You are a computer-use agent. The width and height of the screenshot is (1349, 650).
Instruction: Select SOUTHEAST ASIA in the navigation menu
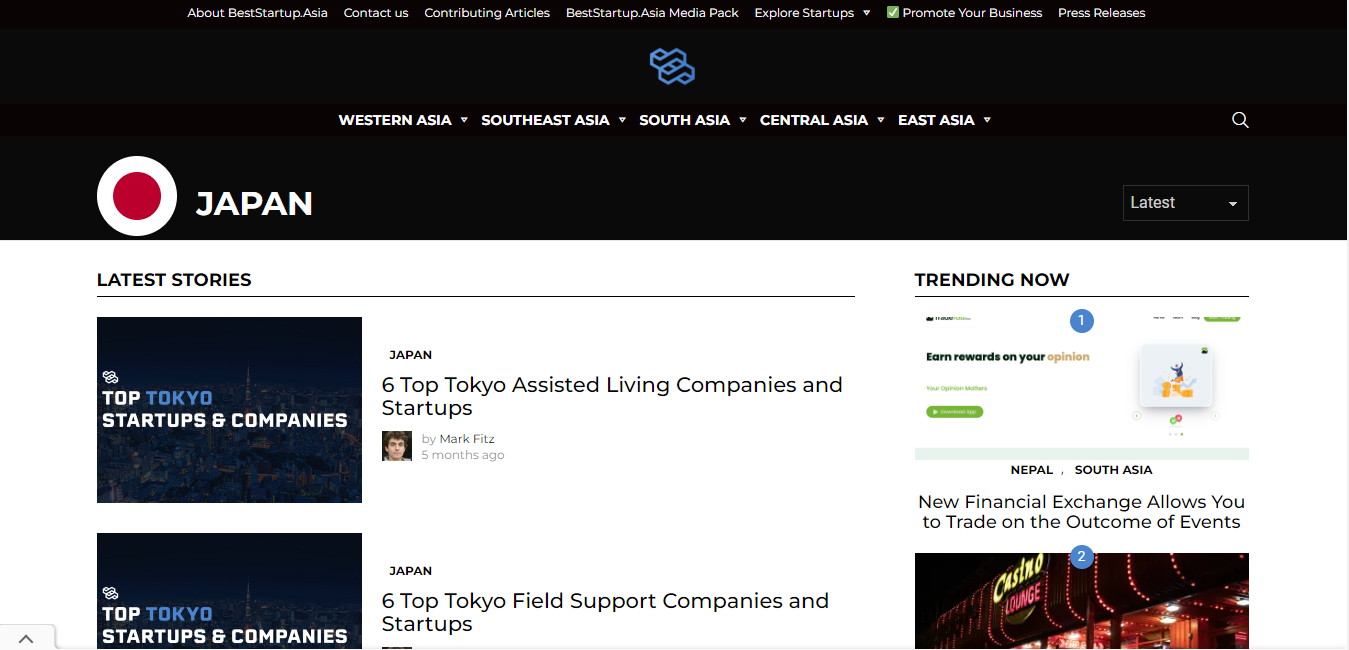[x=545, y=119]
